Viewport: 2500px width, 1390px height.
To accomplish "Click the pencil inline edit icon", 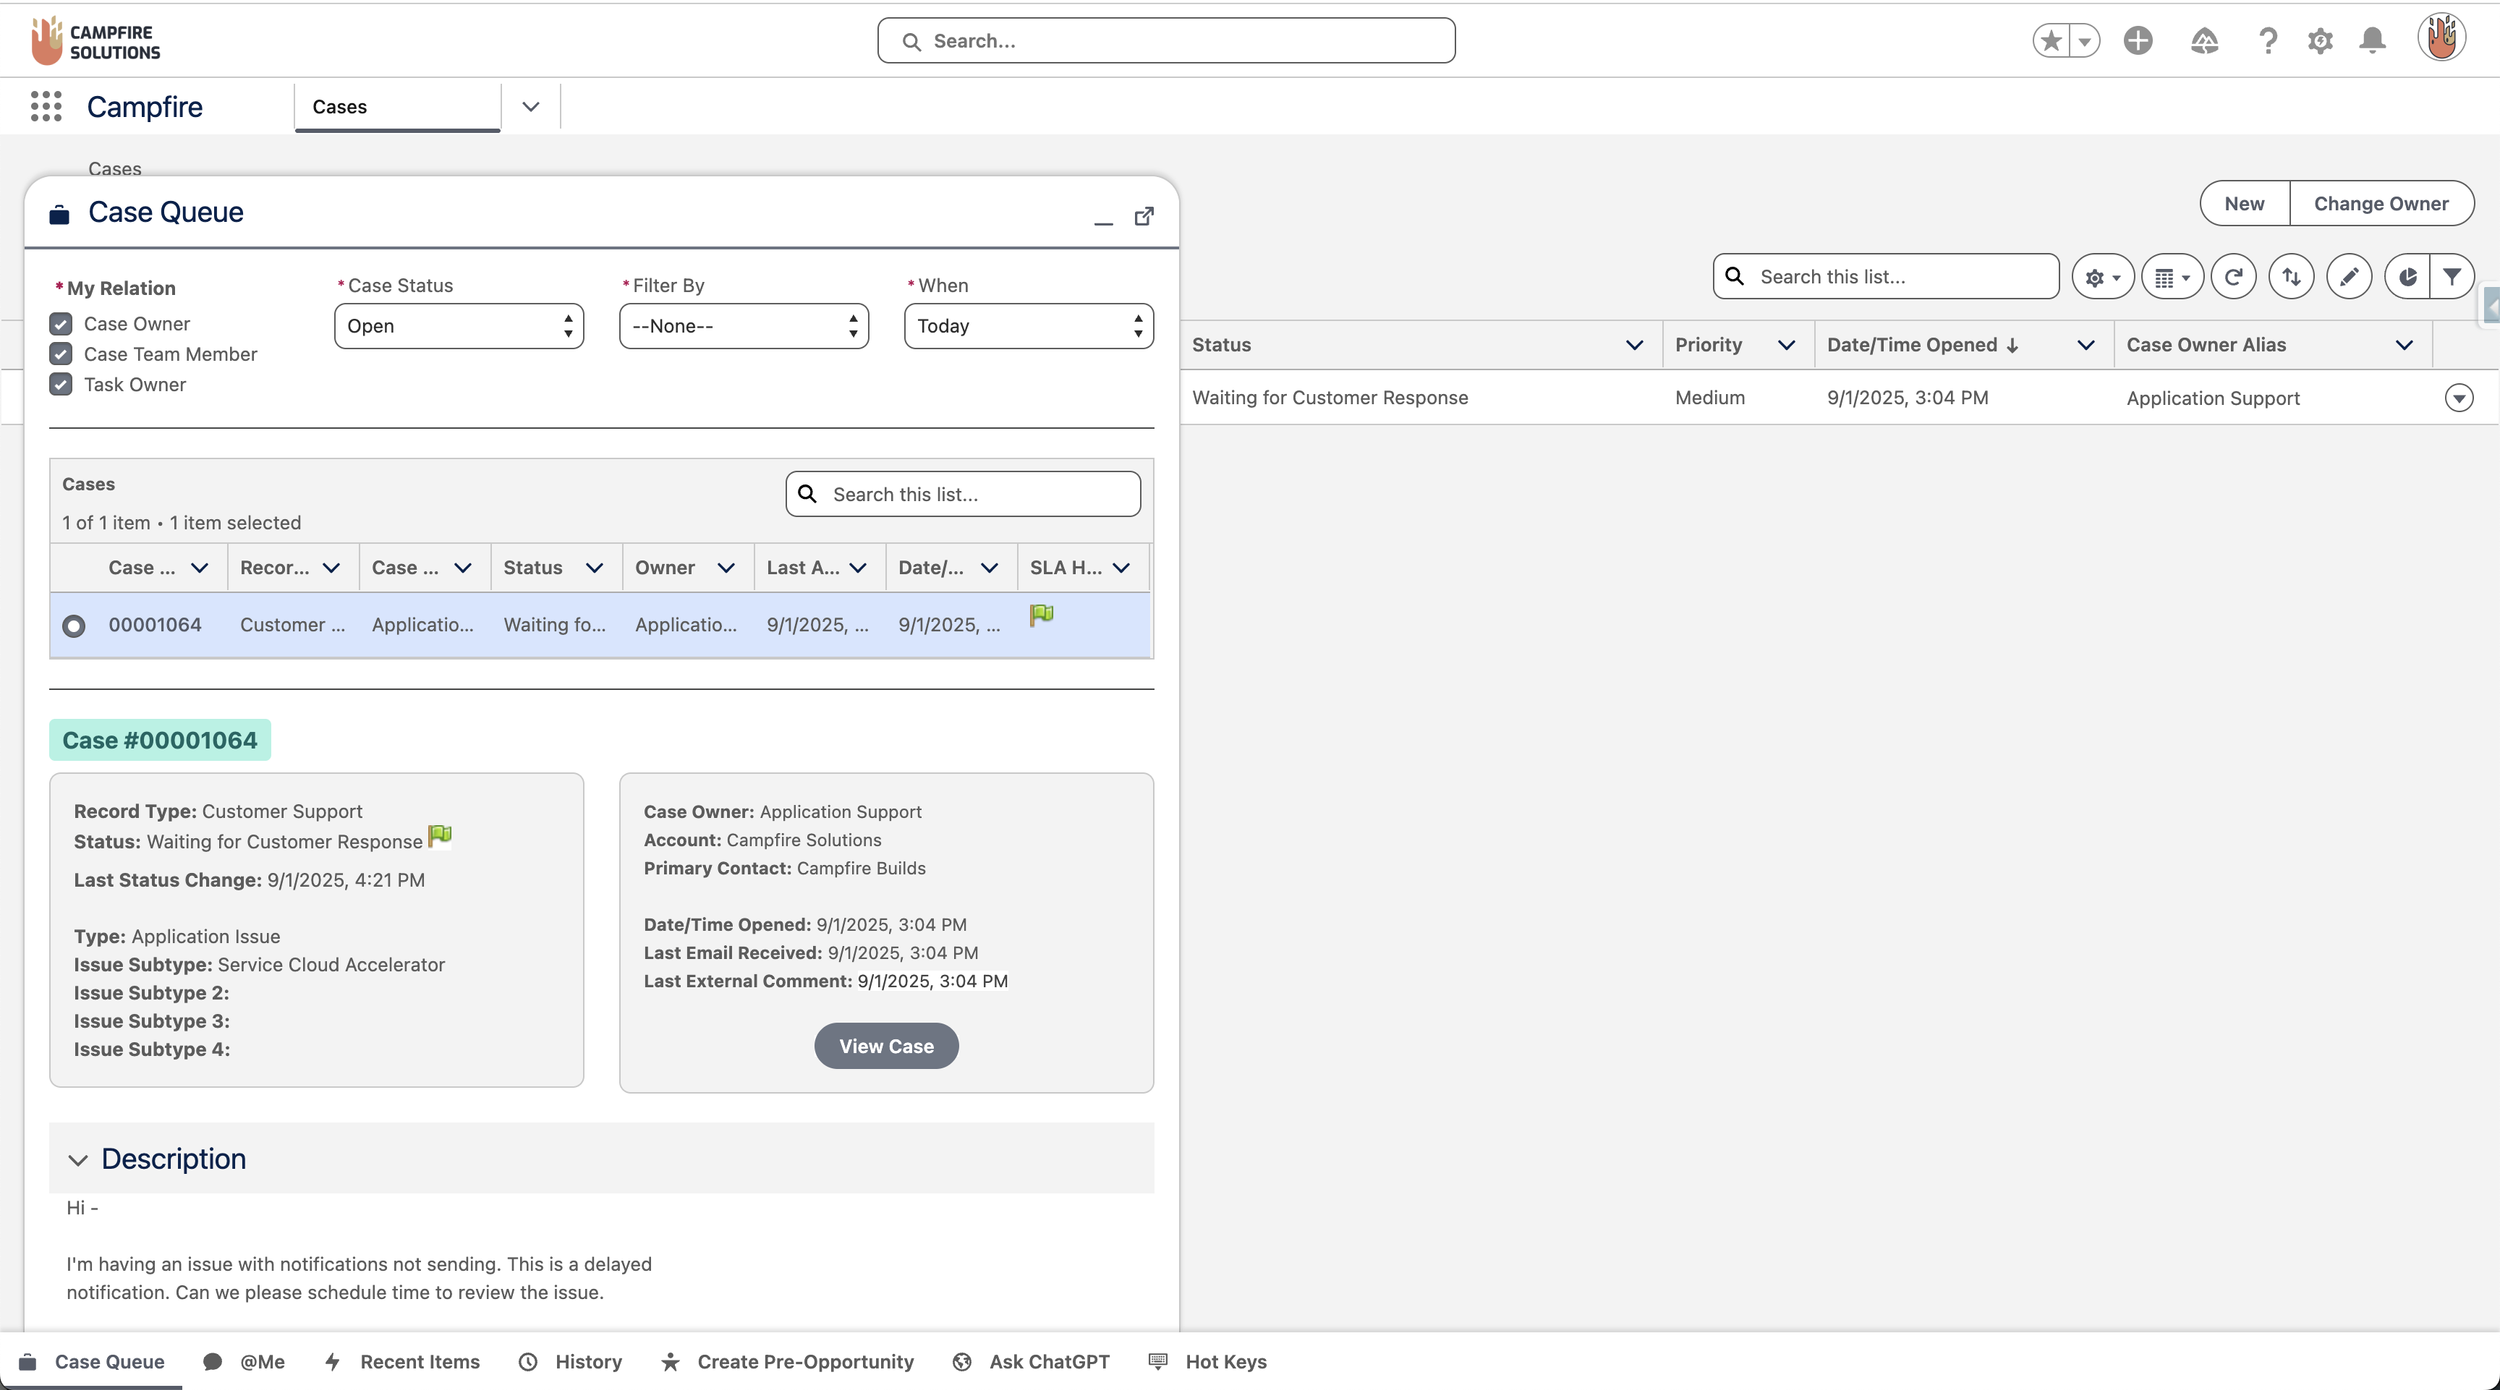I will pos(2349,277).
